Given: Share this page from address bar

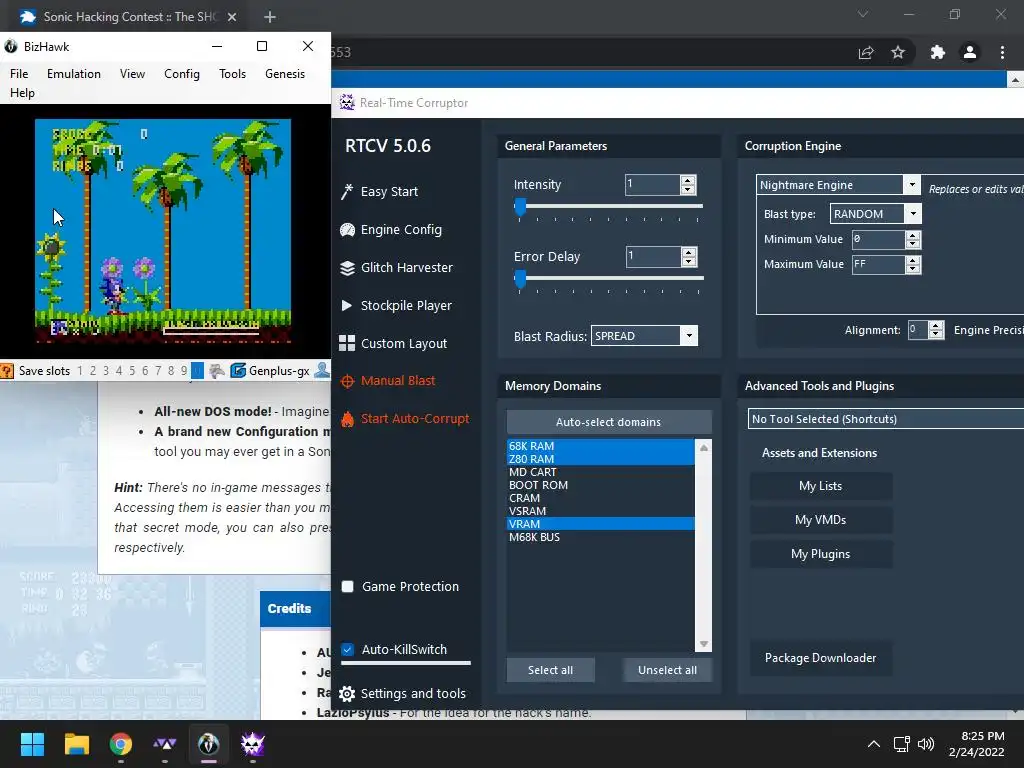Looking at the screenshot, I should (866, 52).
